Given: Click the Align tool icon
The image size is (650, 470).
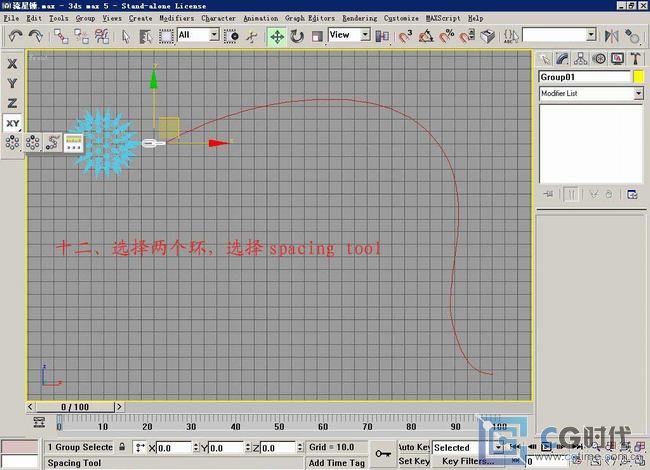Looking at the screenshot, I should (x=632, y=36).
